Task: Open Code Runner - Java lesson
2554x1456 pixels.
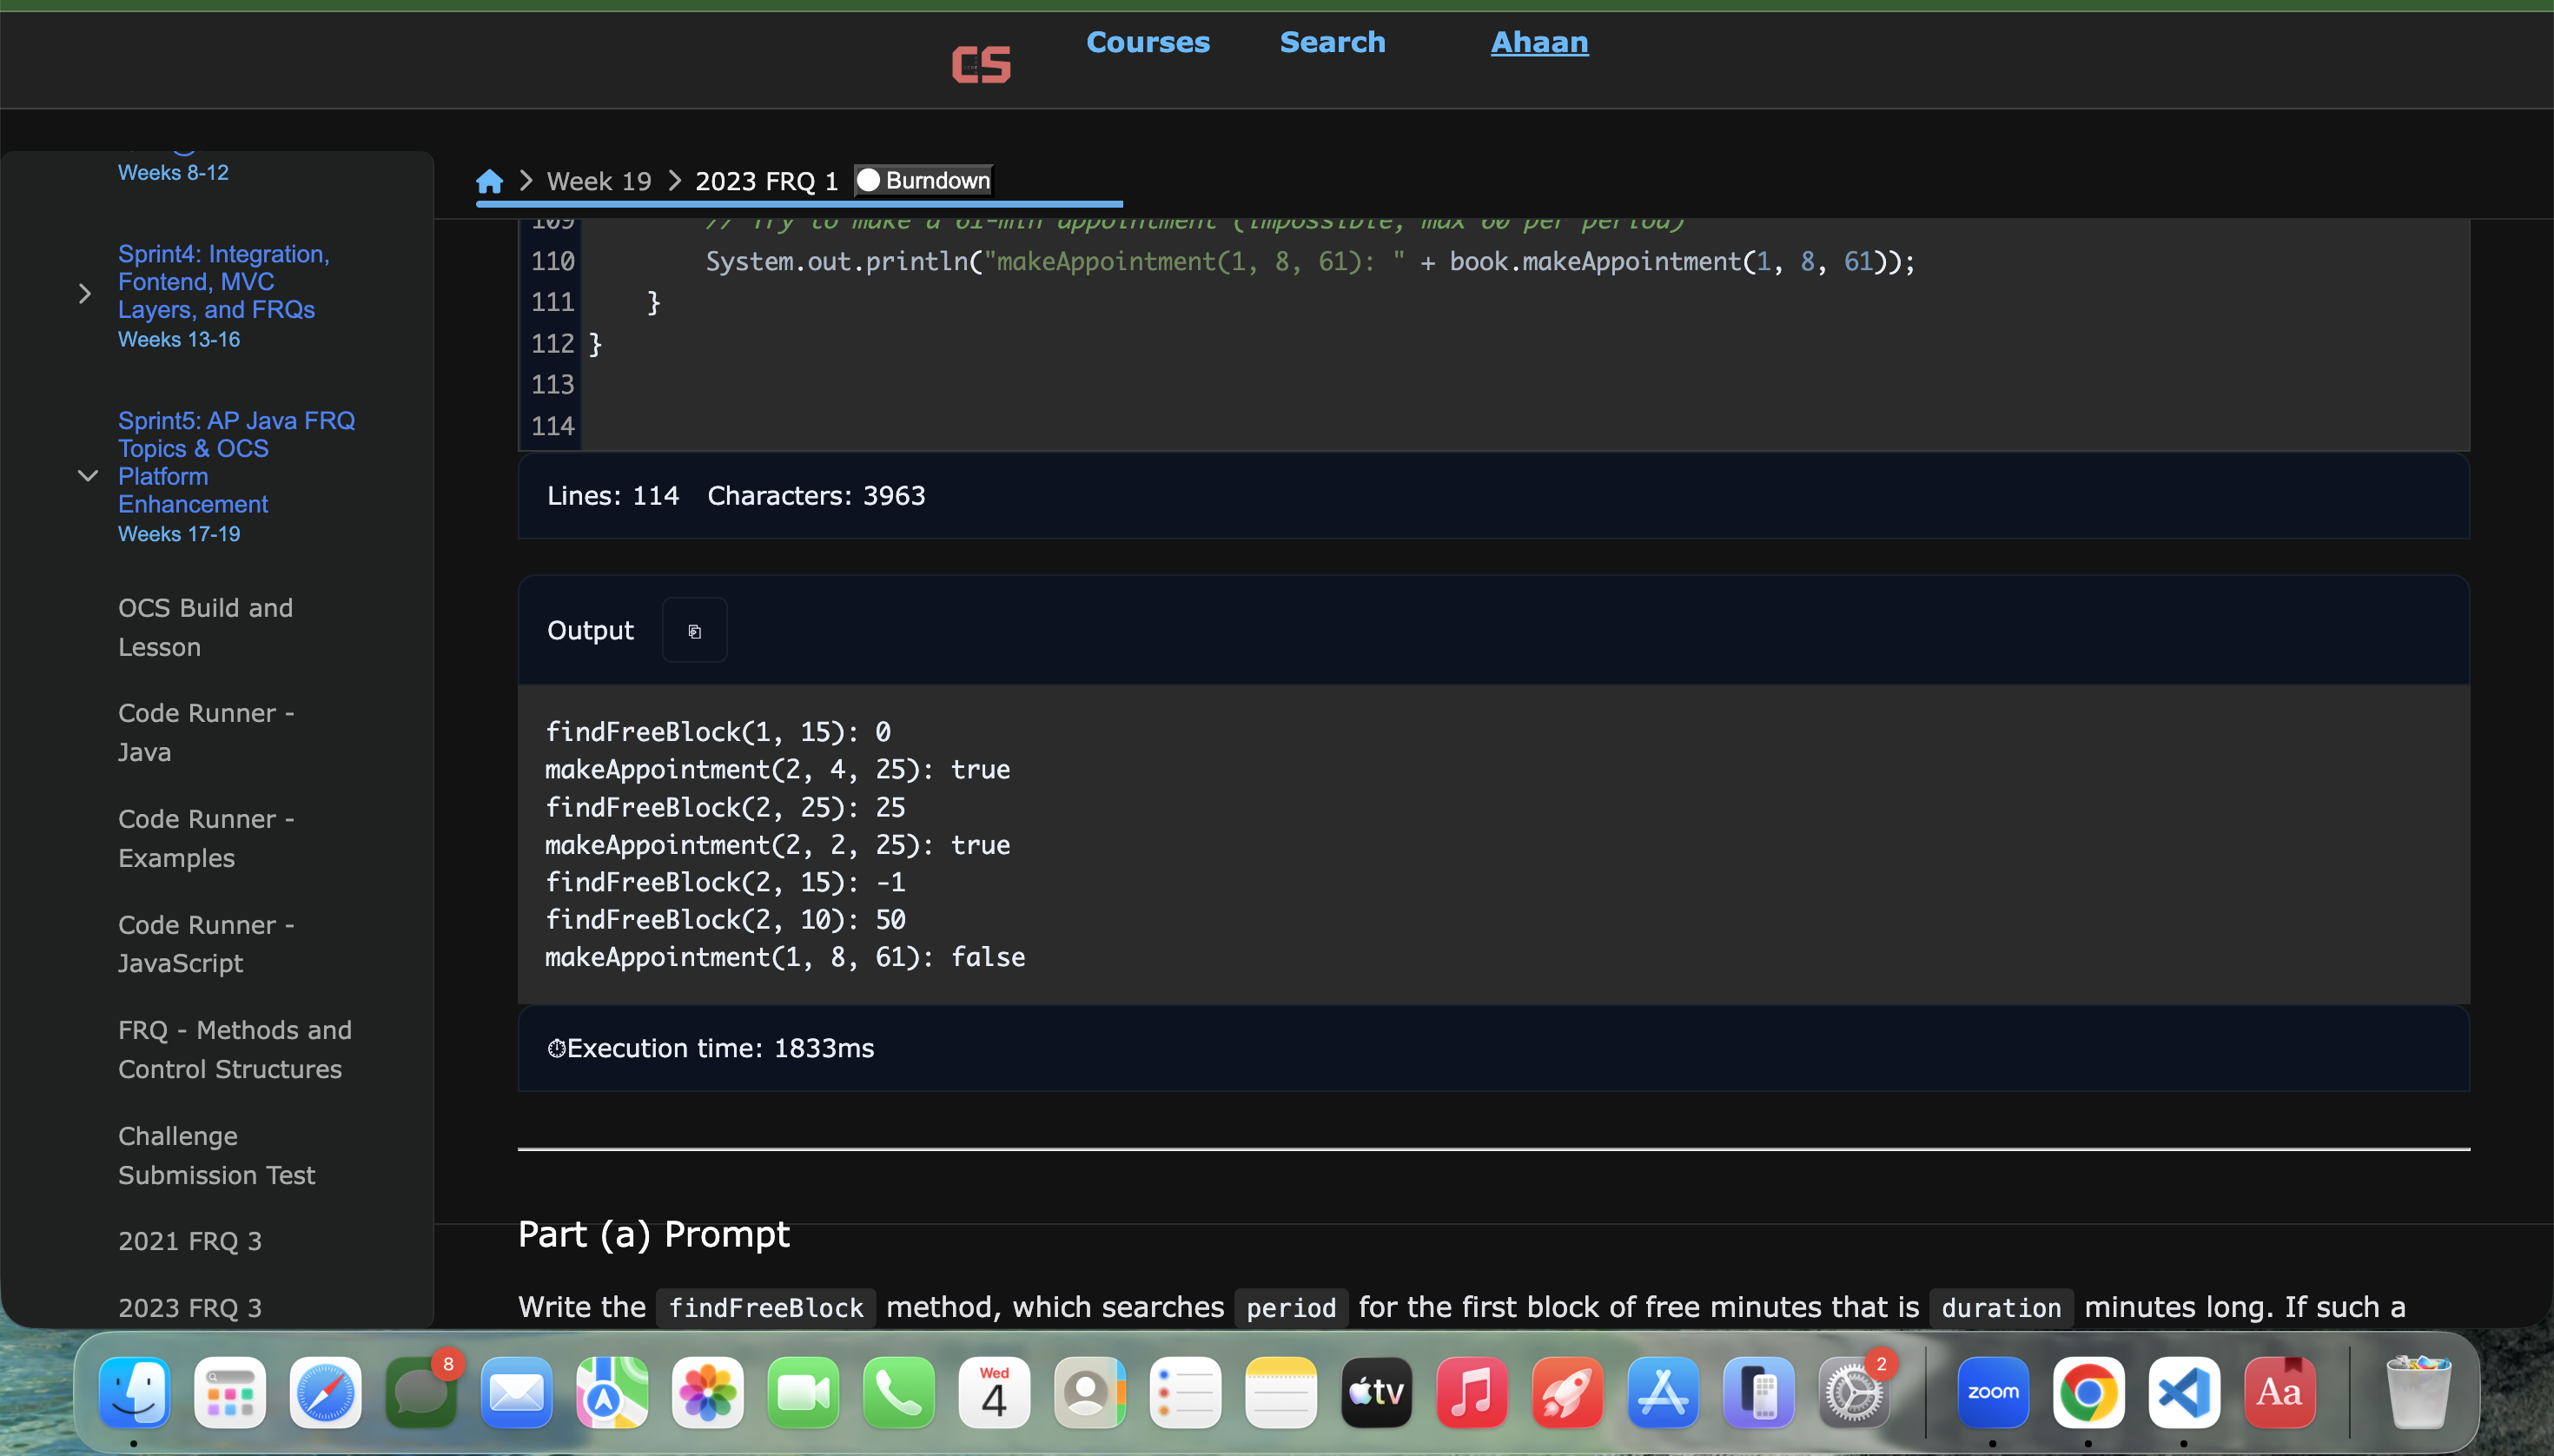Action: click(x=206, y=732)
